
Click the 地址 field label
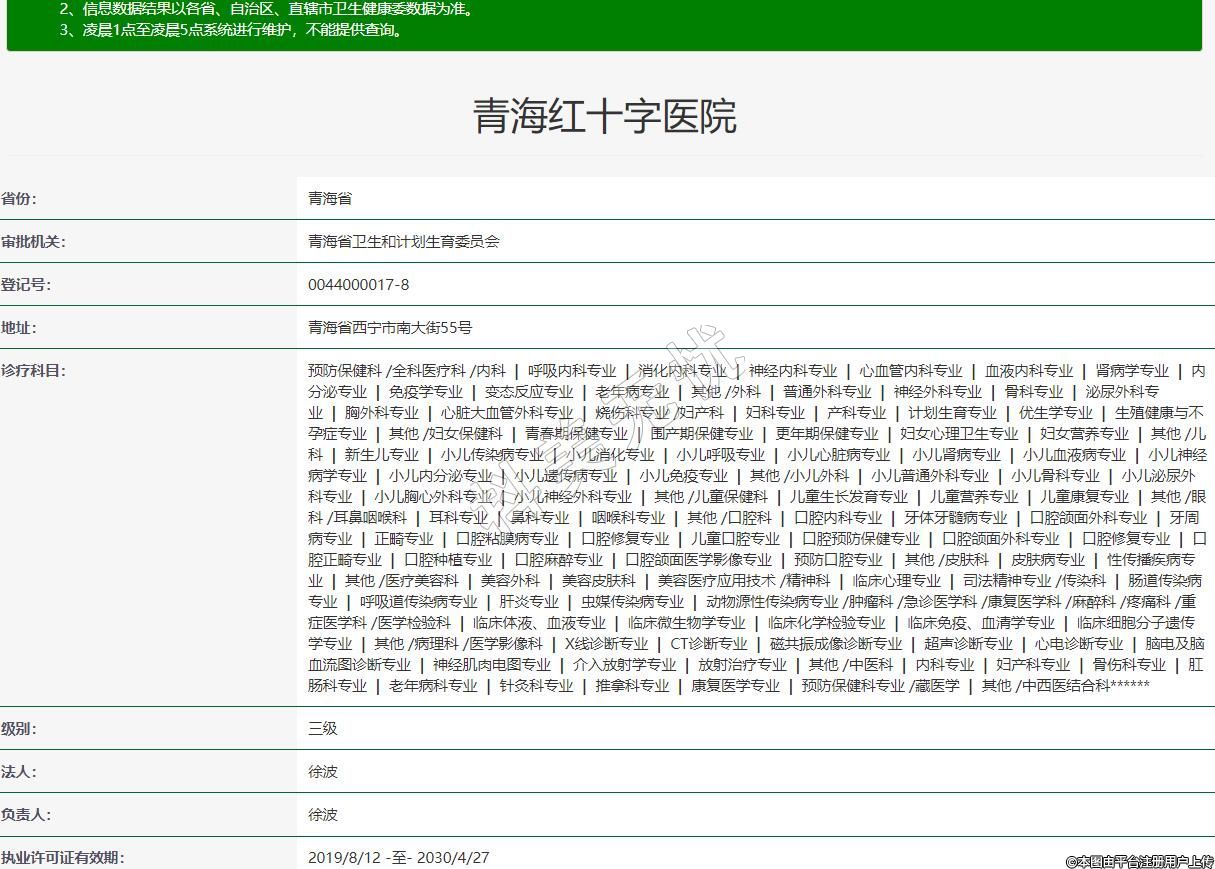tap(19, 327)
